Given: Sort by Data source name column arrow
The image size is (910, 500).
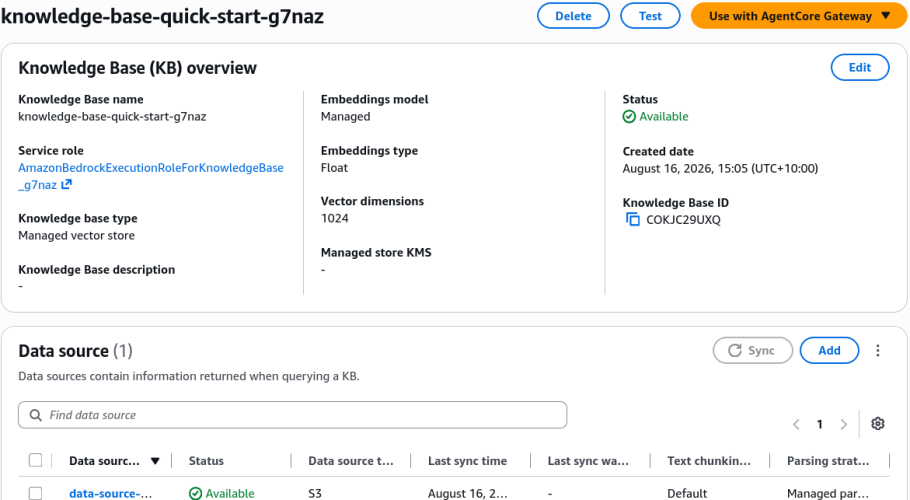Looking at the screenshot, I should point(155,461).
